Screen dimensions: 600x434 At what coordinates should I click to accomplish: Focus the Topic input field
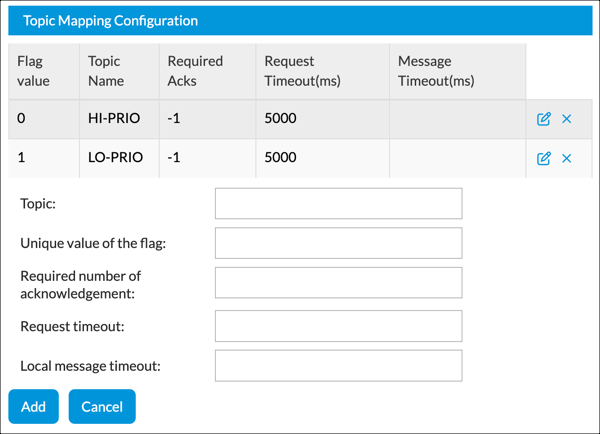pos(339,204)
